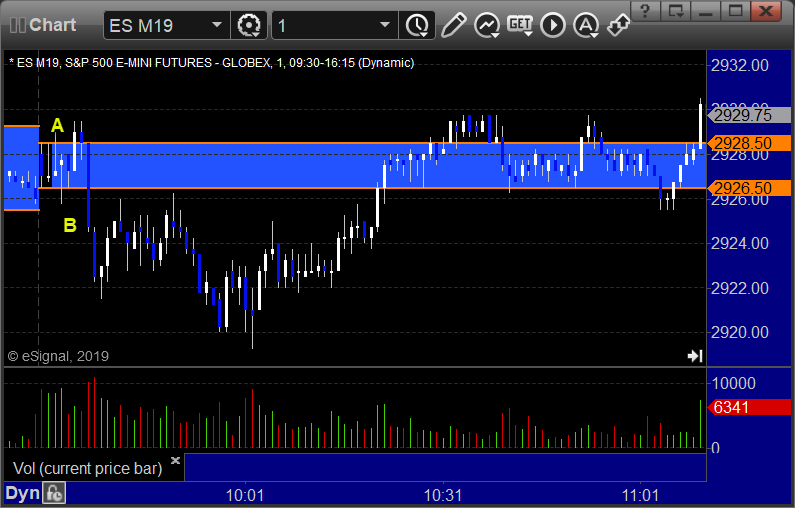Click the 2932.00 price axis label
The width and height of the screenshot is (795, 508).
740,65
